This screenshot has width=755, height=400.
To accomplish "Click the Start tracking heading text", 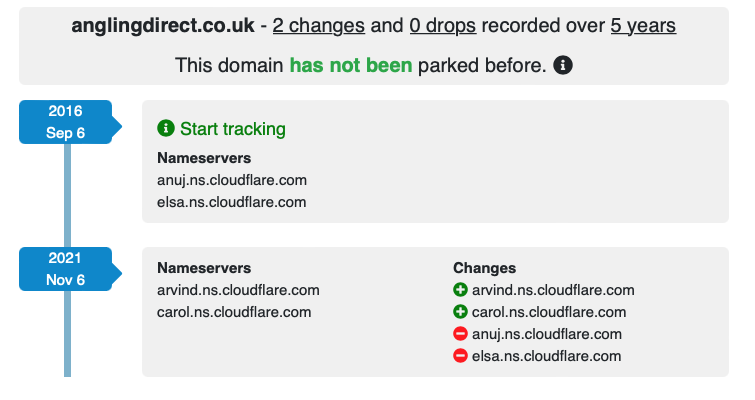I will pyautogui.click(x=233, y=129).
